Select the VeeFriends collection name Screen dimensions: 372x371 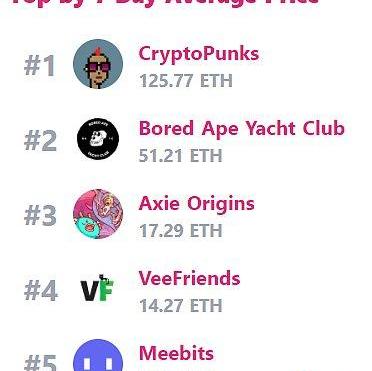[x=189, y=278]
